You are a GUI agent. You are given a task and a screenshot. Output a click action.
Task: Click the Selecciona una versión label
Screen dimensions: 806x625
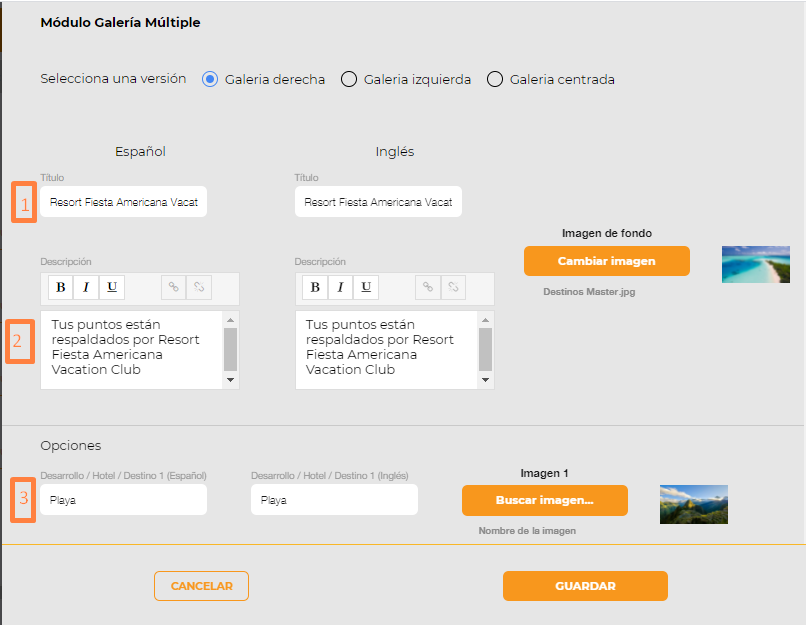pos(113,79)
